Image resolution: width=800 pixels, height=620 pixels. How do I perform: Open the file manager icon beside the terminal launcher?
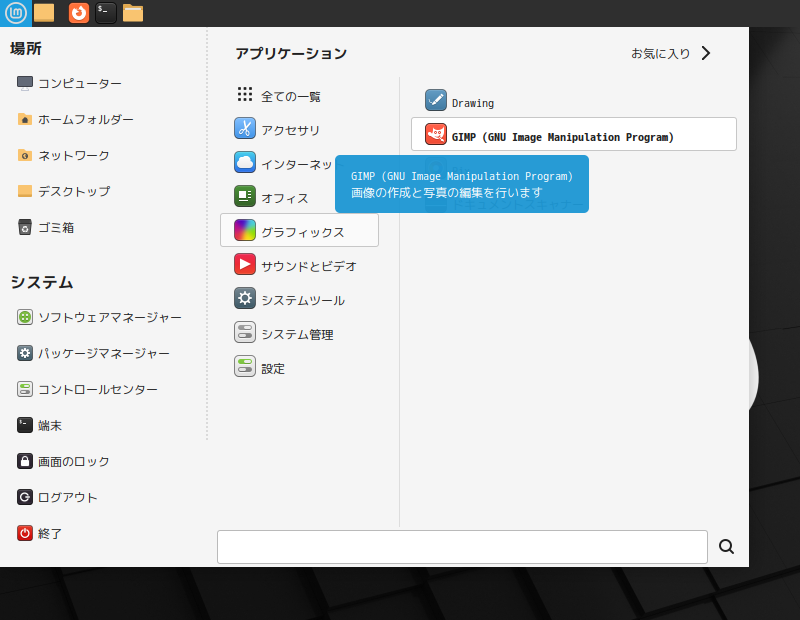(133, 13)
